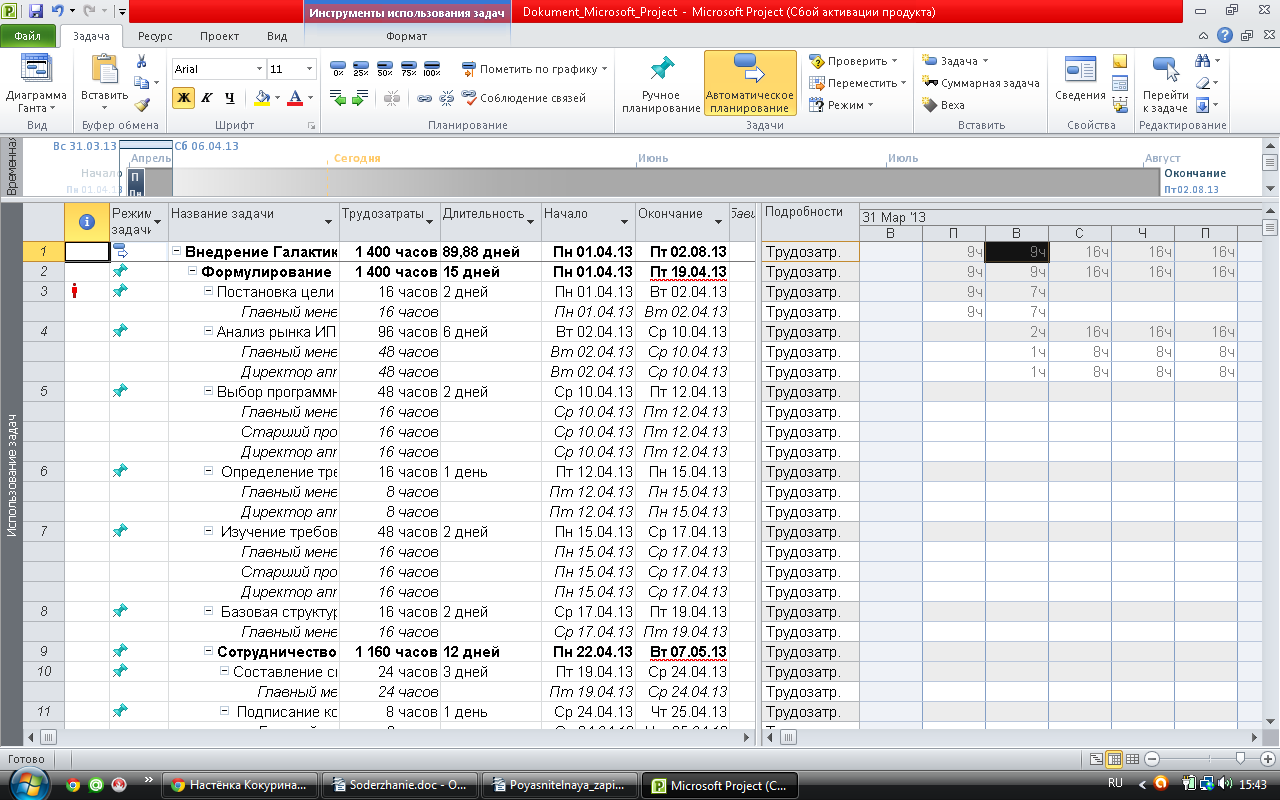
Task: Open task Notes yellow icon
Action: (x=1120, y=62)
